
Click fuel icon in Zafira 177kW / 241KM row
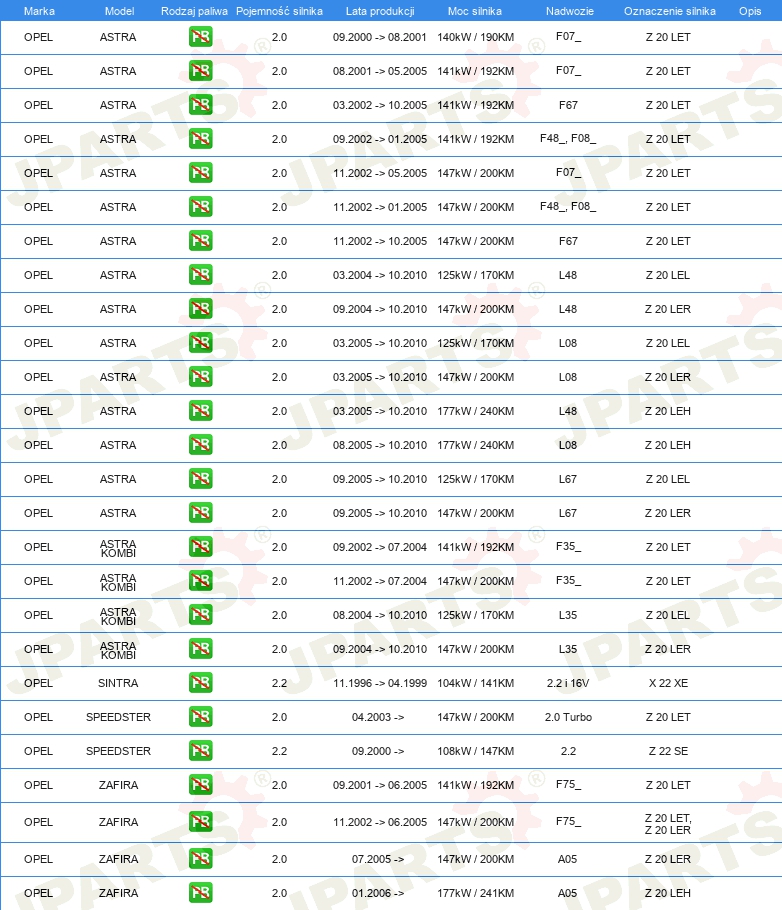tap(200, 893)
